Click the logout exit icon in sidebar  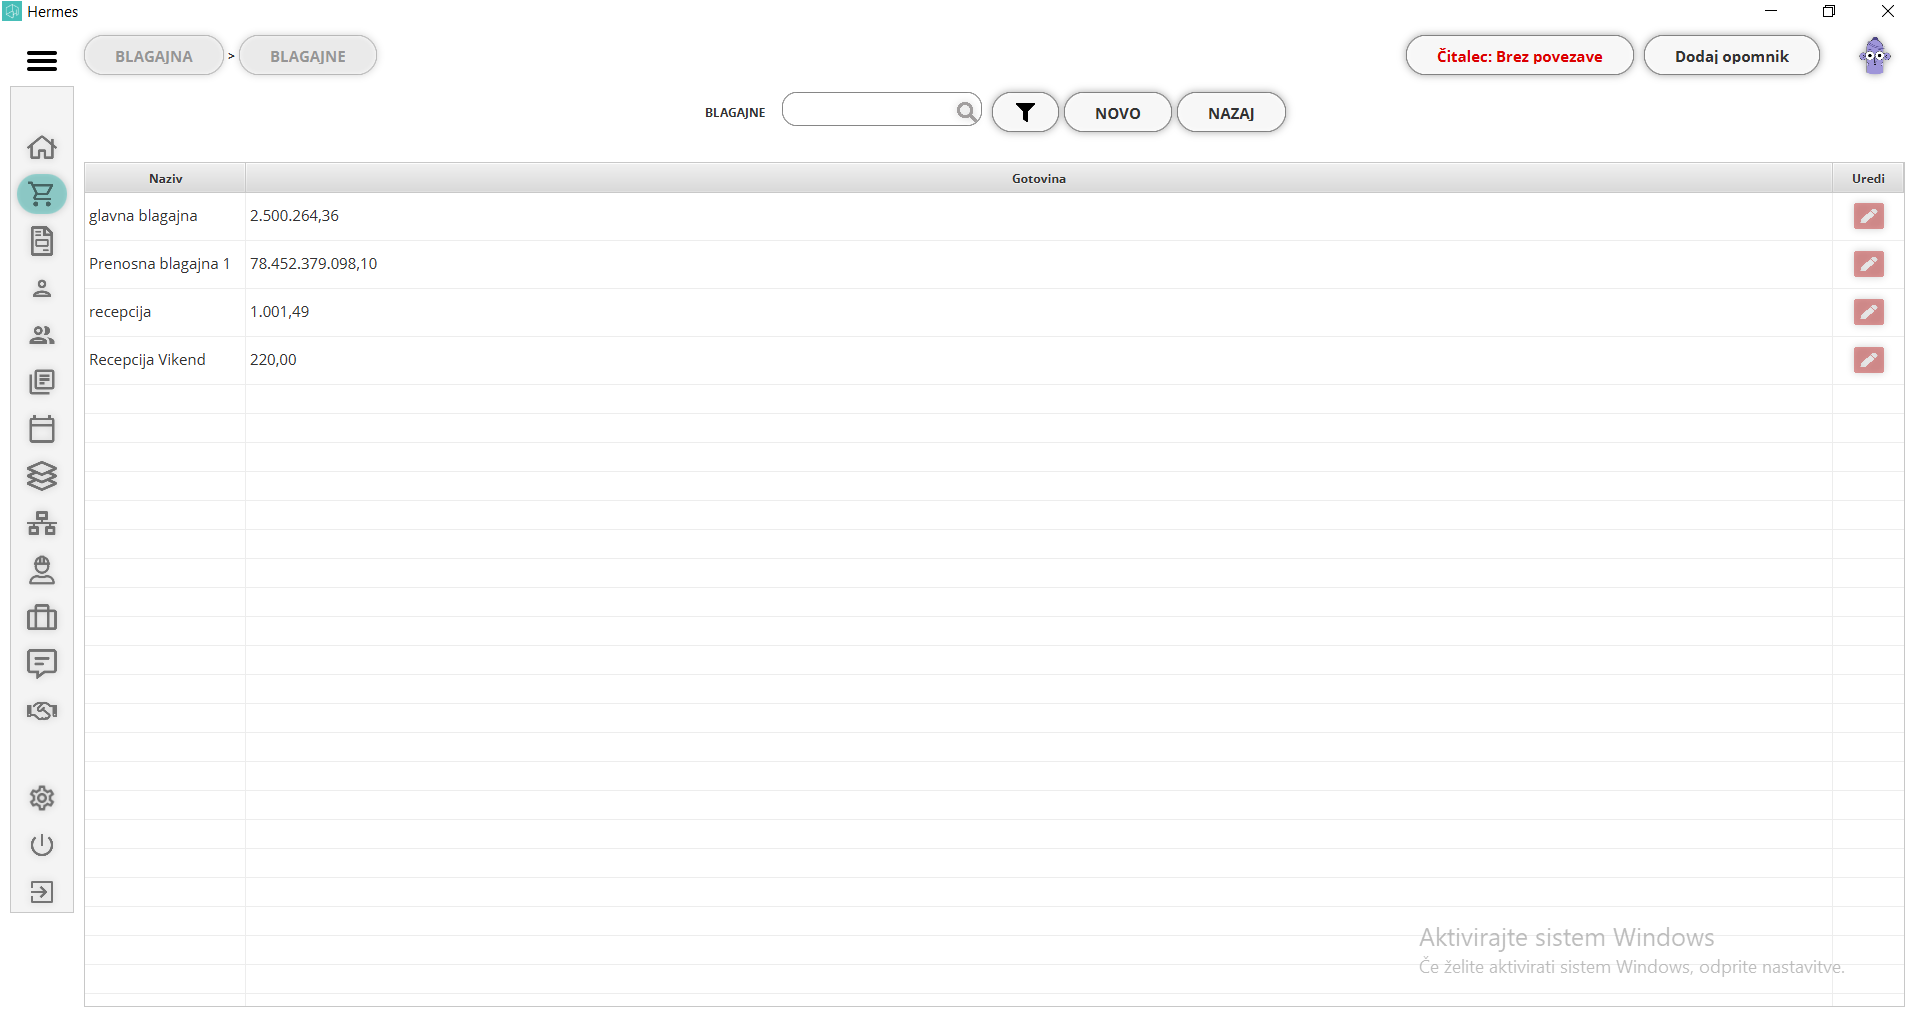click(42, 892)
